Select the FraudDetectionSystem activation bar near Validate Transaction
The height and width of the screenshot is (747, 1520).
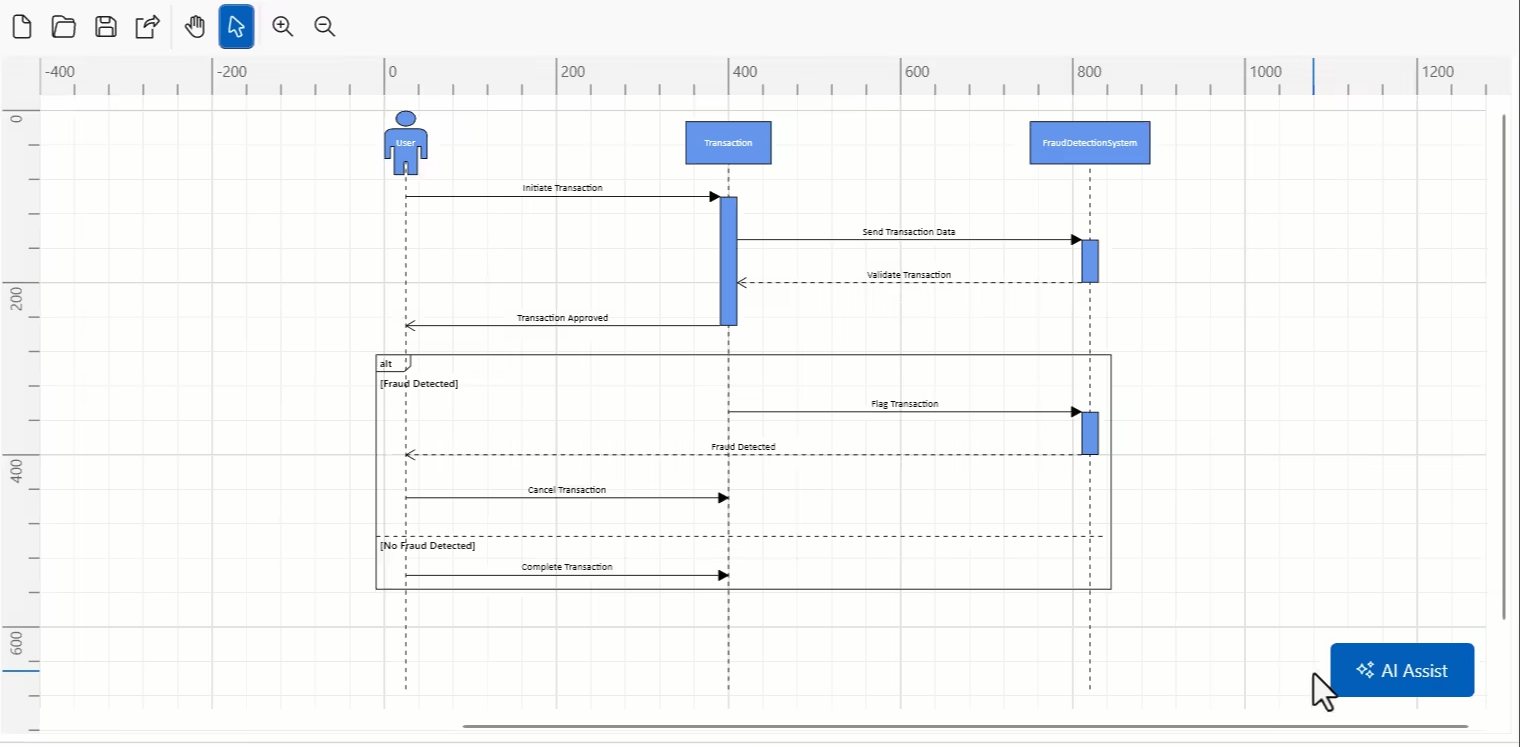(1090, 261)
